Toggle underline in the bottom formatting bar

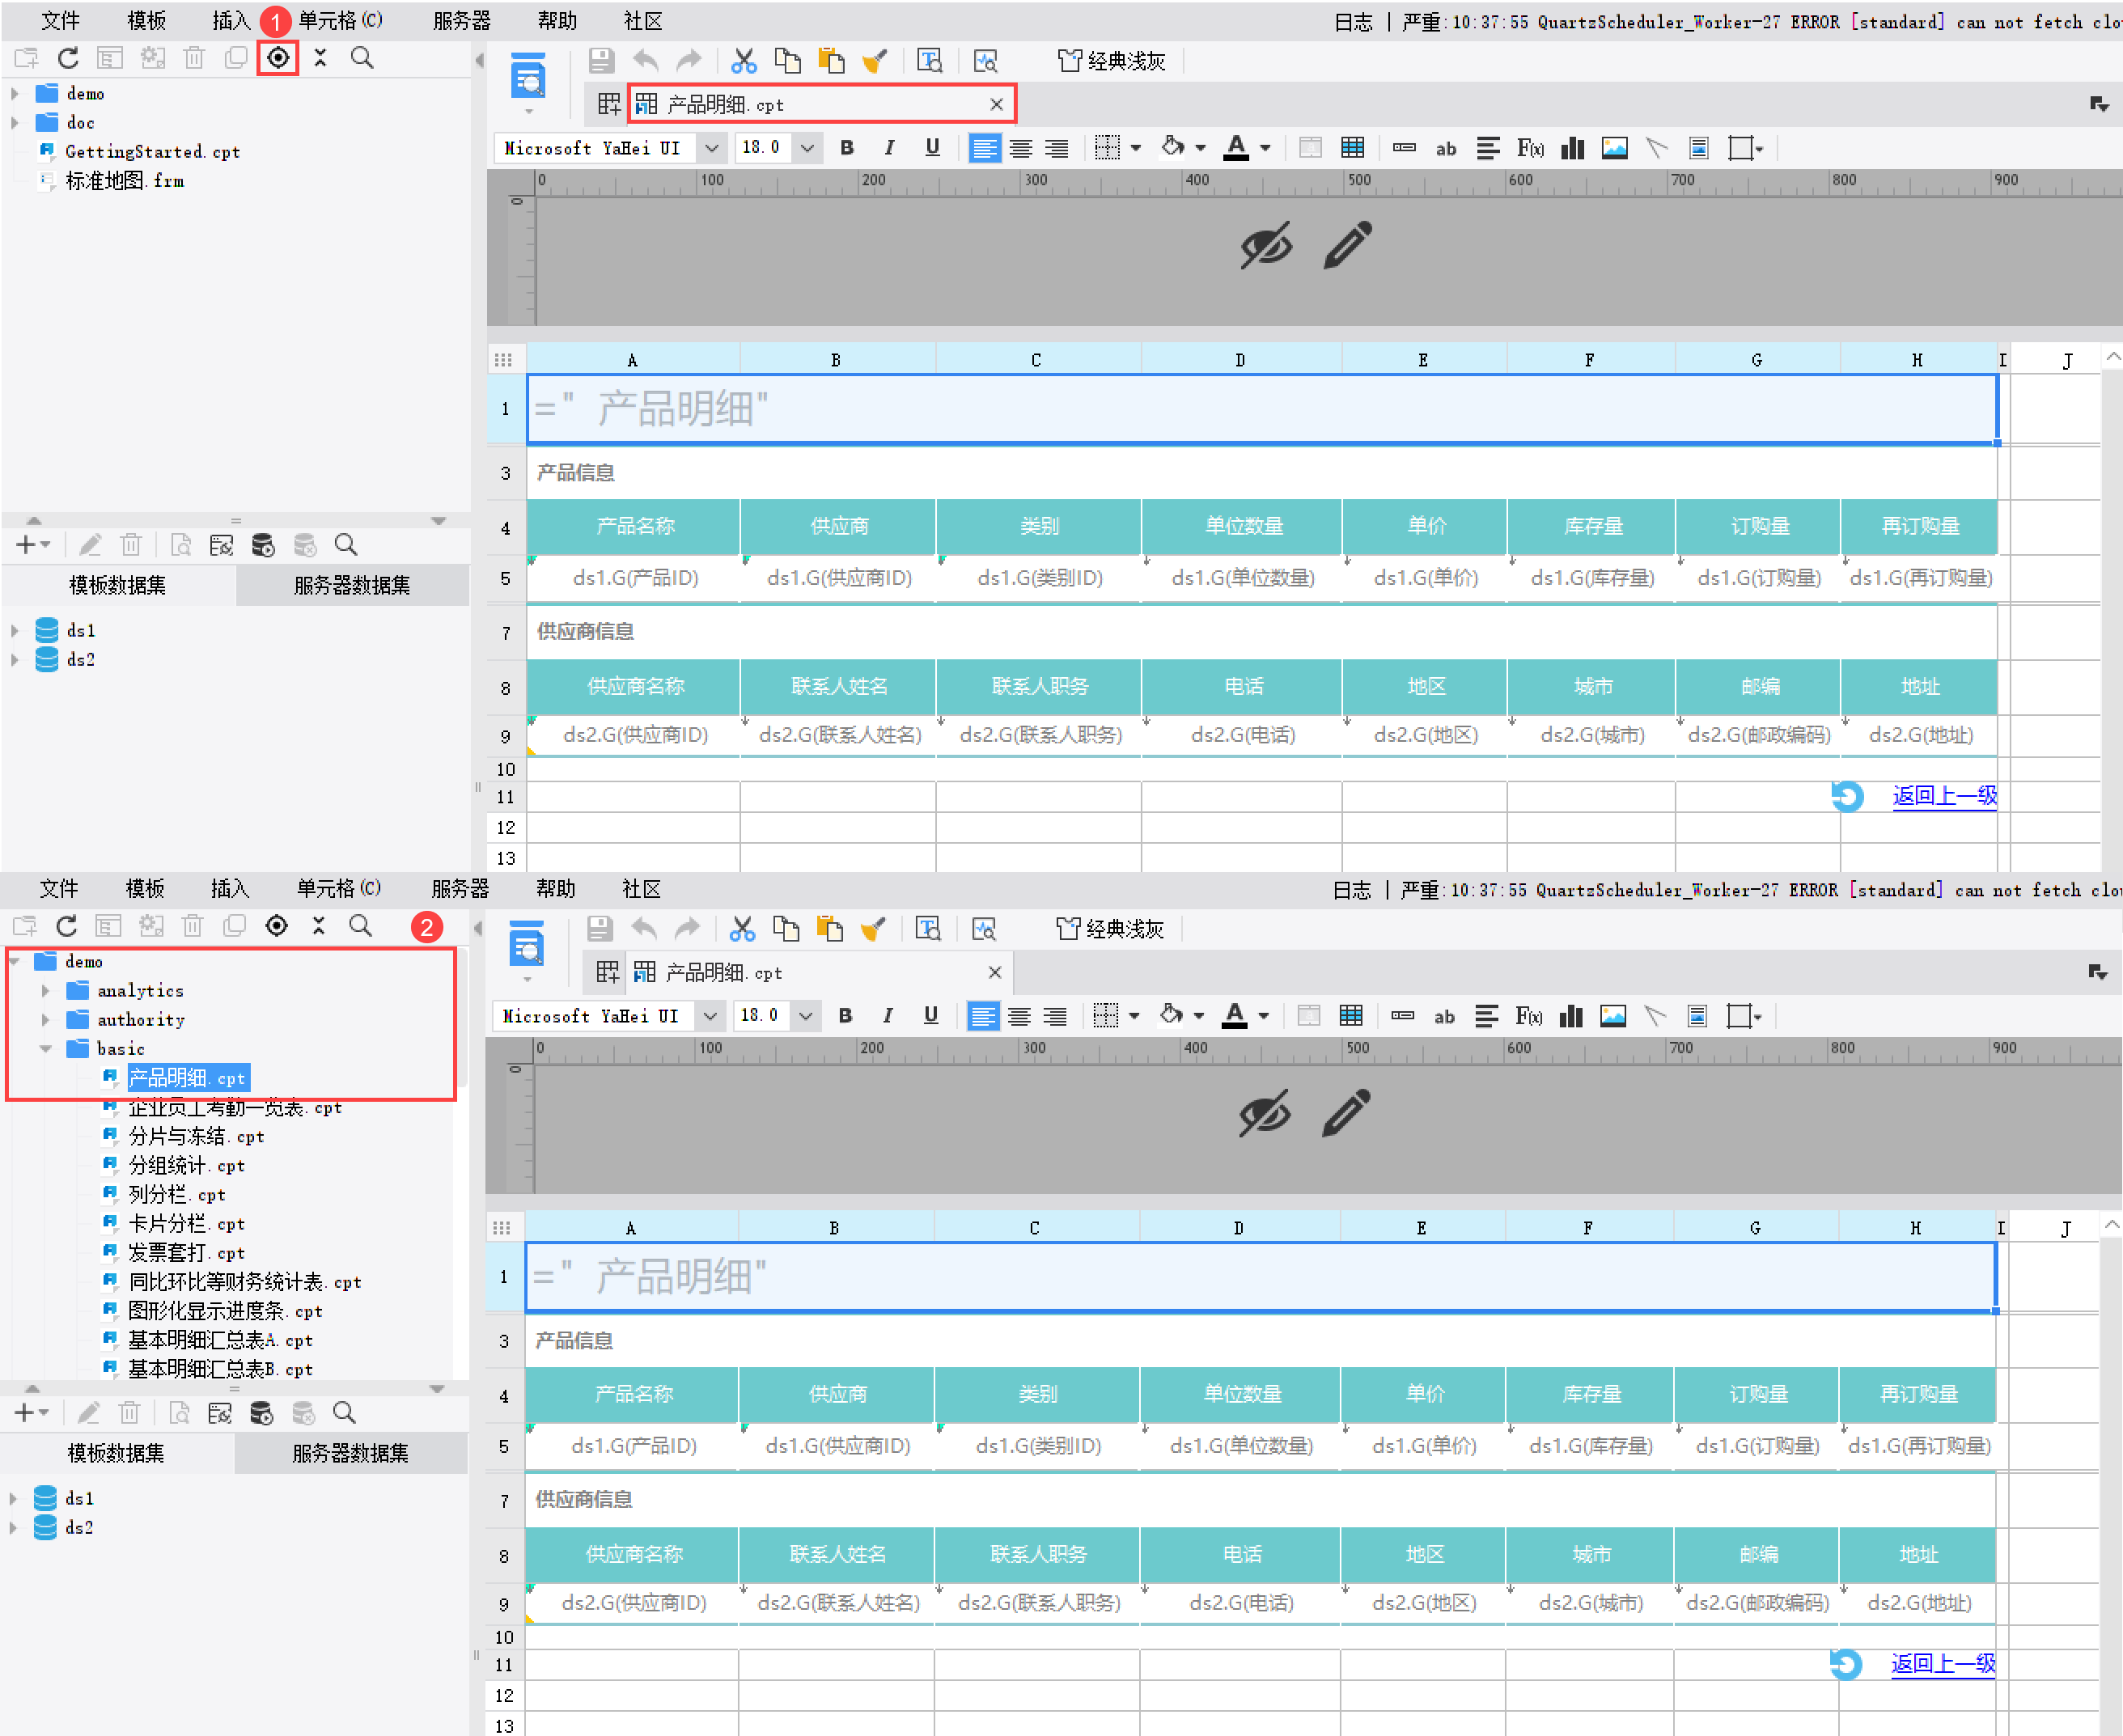(930, 1016)
